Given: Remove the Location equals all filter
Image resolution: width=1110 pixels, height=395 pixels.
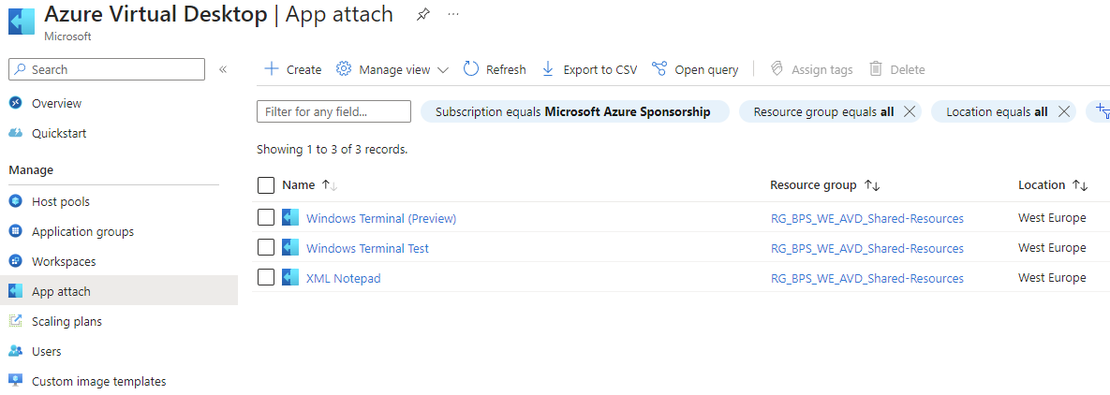Looking at the screenshot, I should coord(1063,111).
